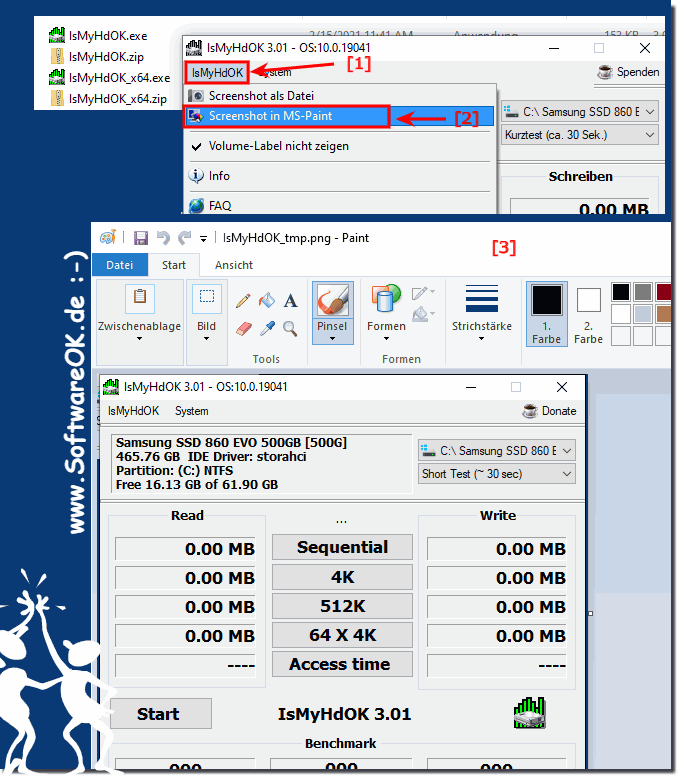
Task: Pick the gray palette swatch
Action: [643, 292]
